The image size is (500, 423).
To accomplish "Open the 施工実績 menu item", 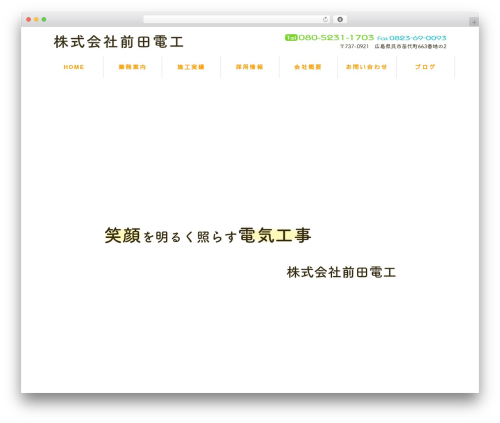I will (191, 67).
